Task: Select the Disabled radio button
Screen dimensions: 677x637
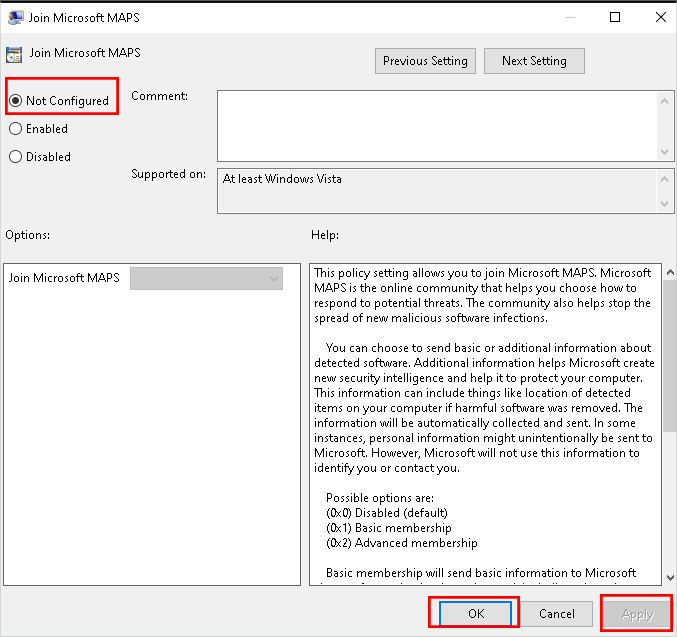Action: (40, 156)
